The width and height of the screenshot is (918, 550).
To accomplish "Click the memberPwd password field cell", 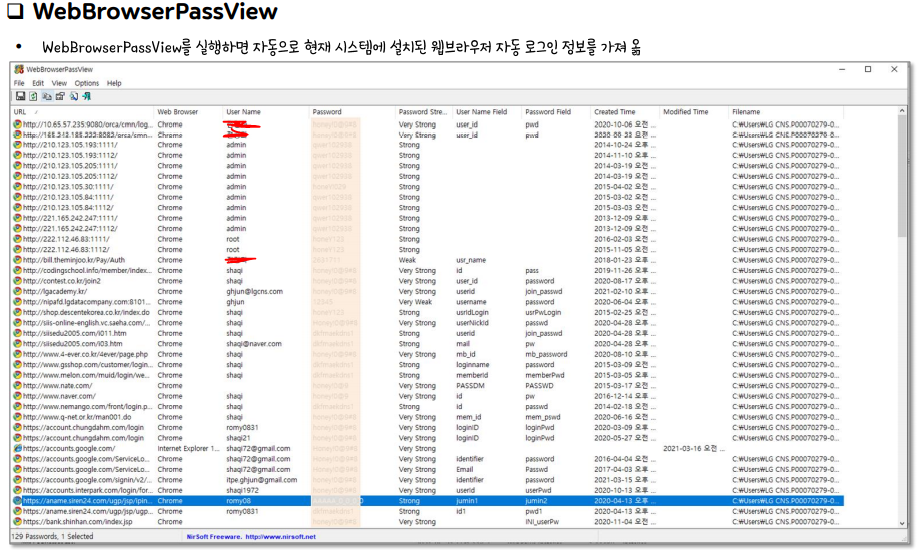I will click(545, 375).
